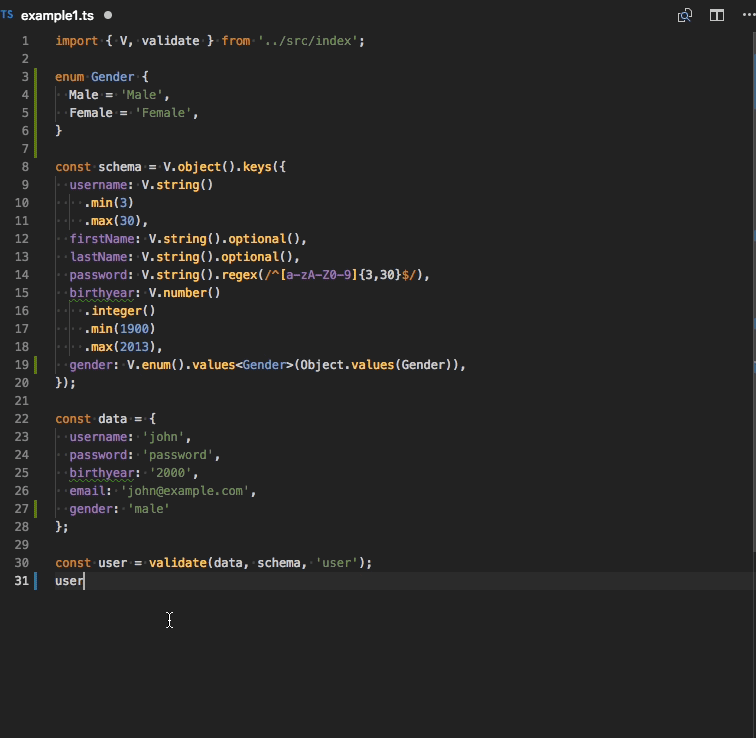The height and width of the screenshot is (738, 756).
Task: Open changes compare icon in editor toolbar
Action: 685,15
